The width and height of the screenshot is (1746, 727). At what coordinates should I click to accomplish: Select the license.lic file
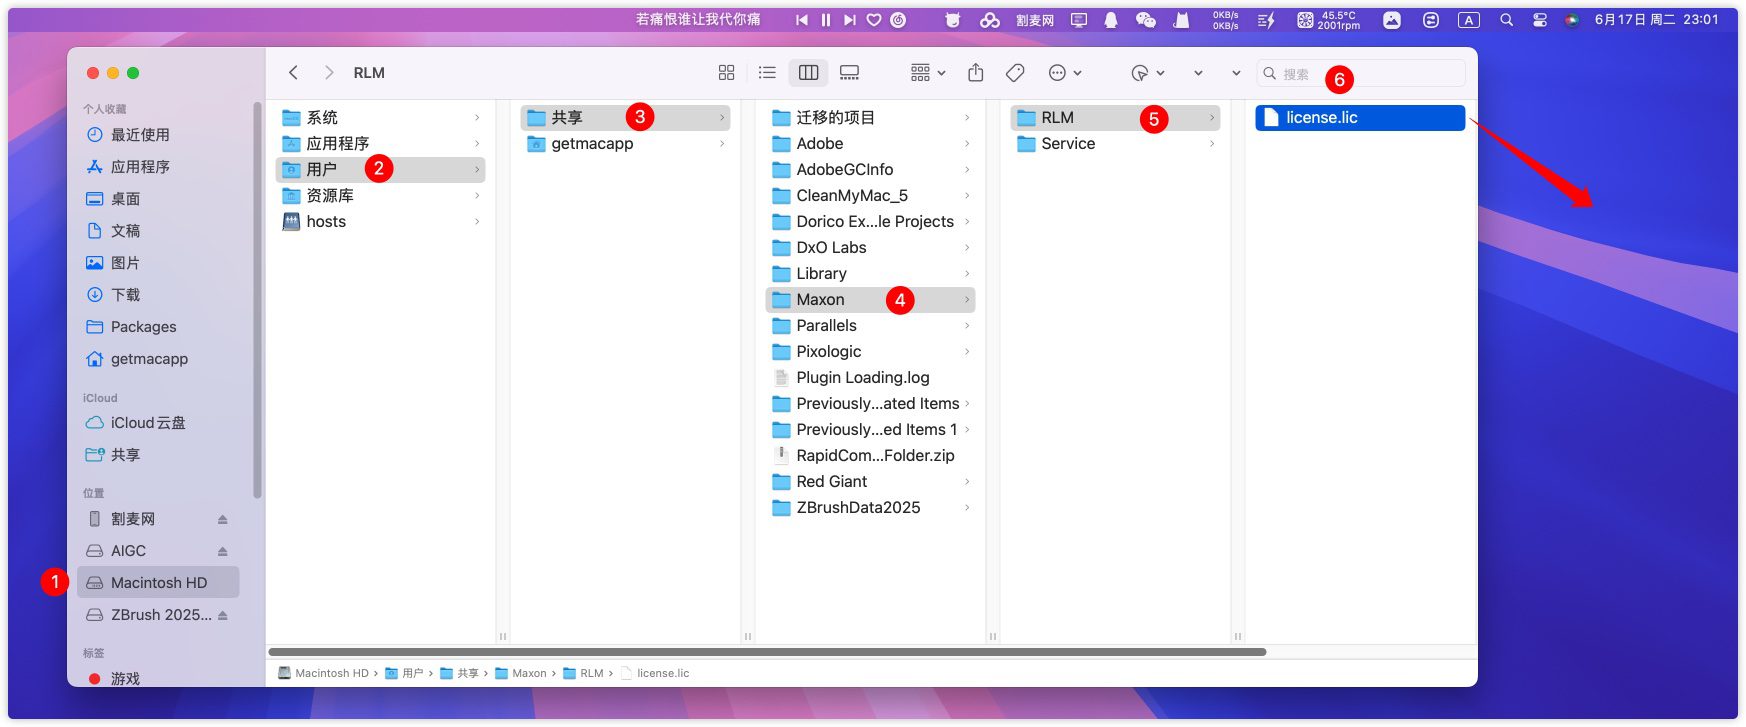point(1321,118)
